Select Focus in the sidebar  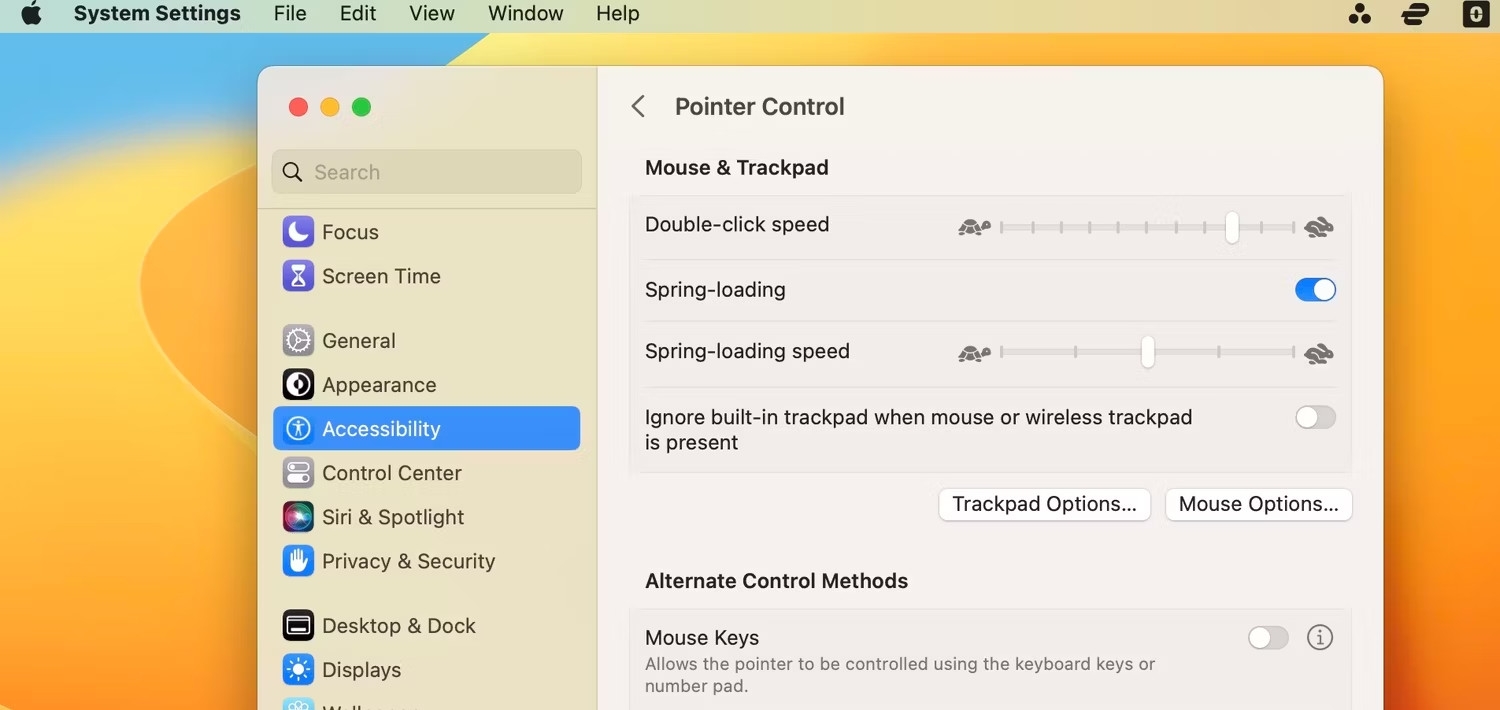426,232
